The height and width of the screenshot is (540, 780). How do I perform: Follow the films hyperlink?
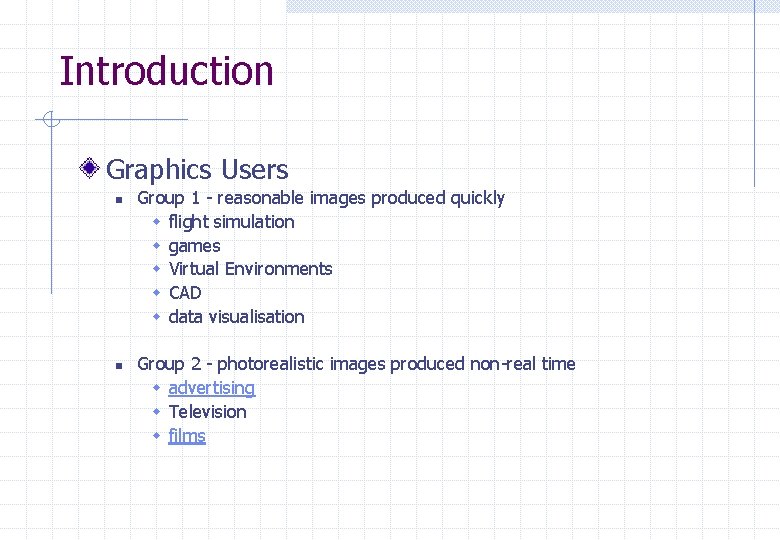coord(187,436)
